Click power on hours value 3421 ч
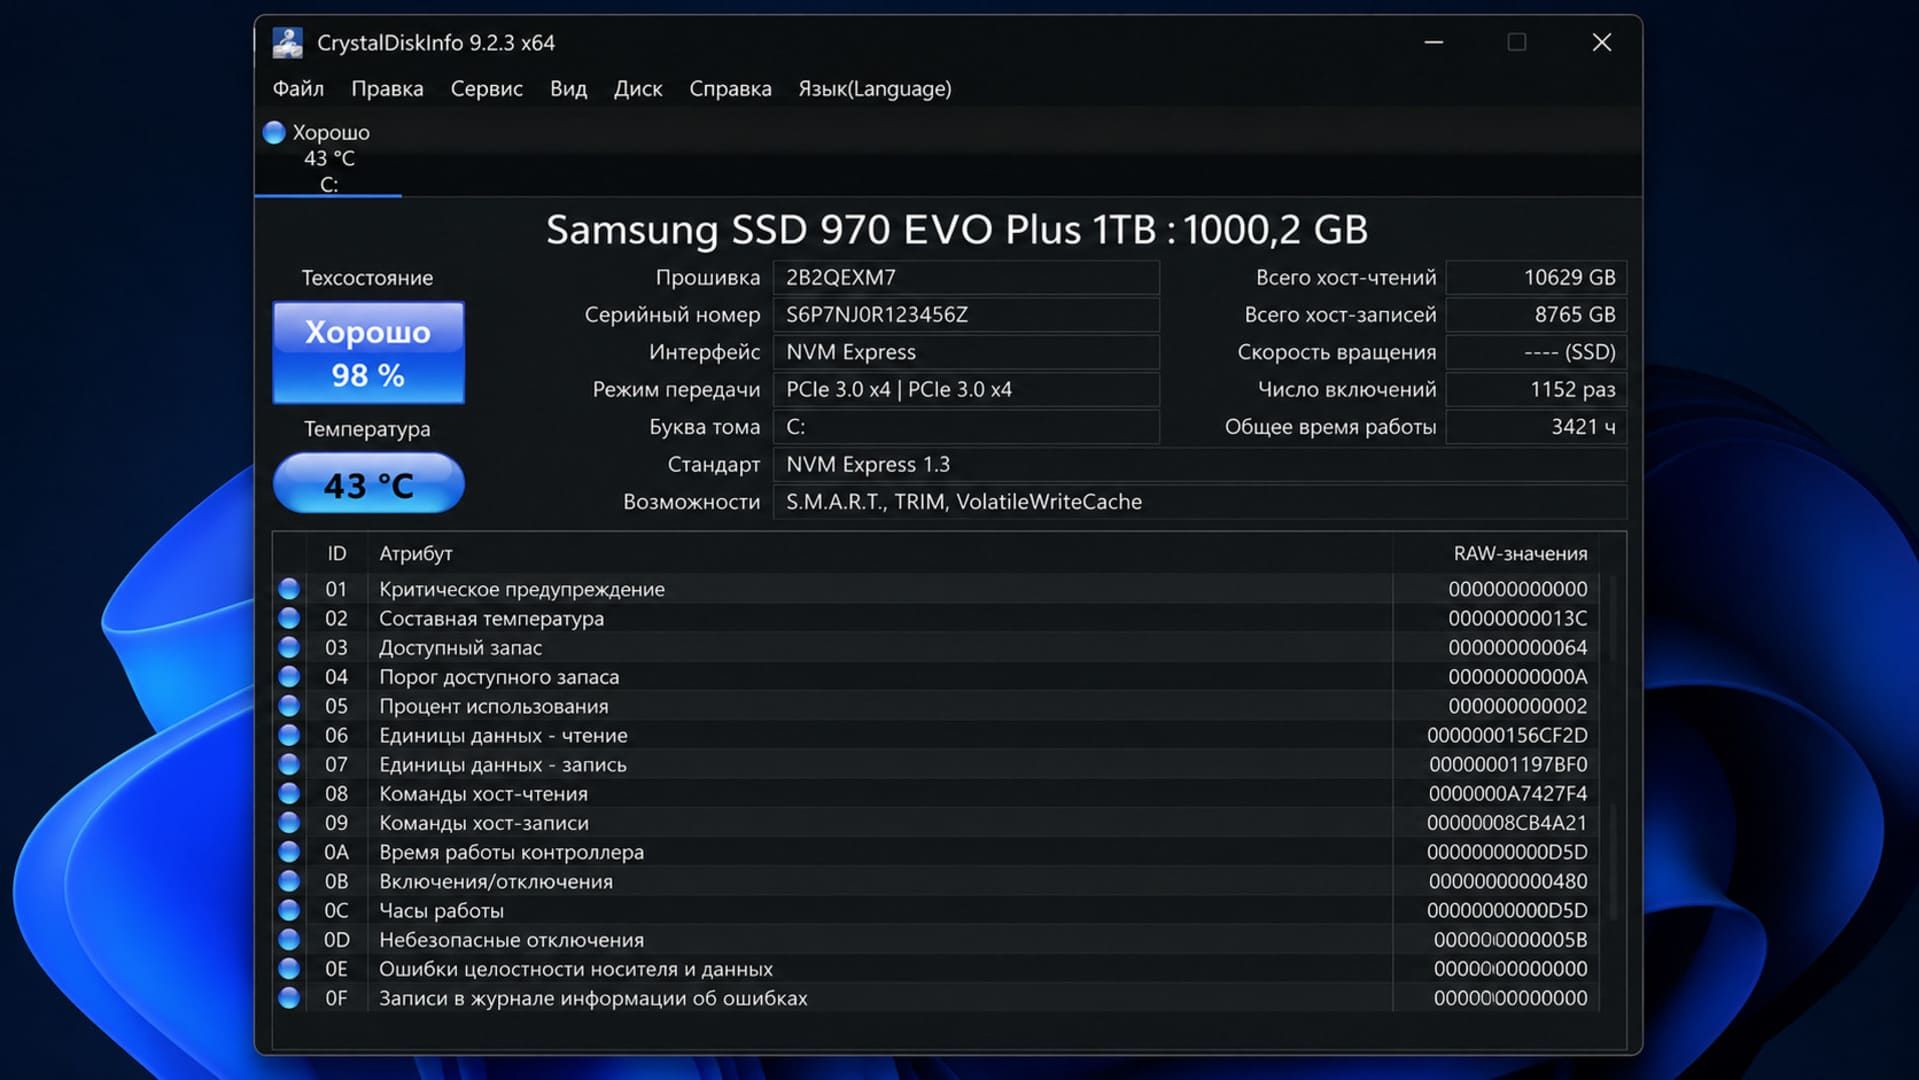 [1536, 427]
